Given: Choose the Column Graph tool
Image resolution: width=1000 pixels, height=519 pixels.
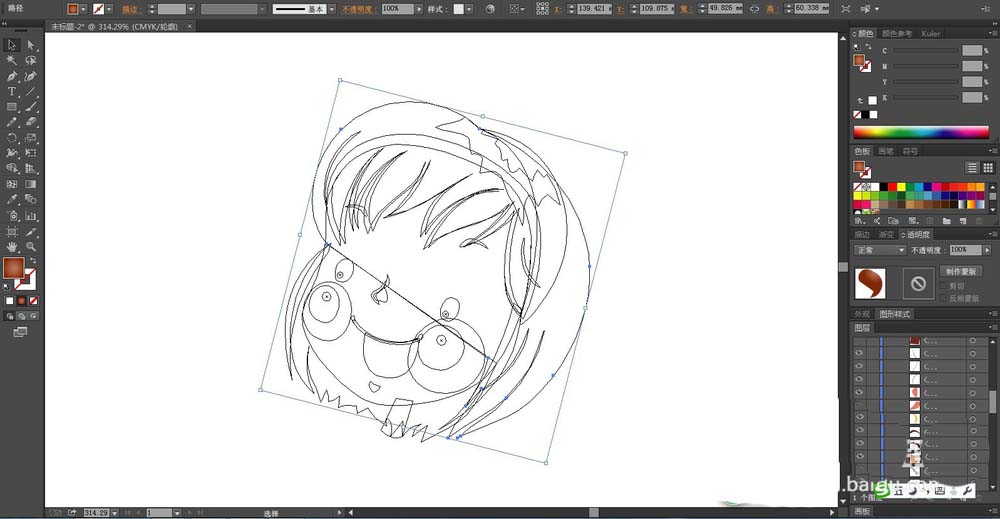Looking at the screenshot, I should tap(31, 216).
